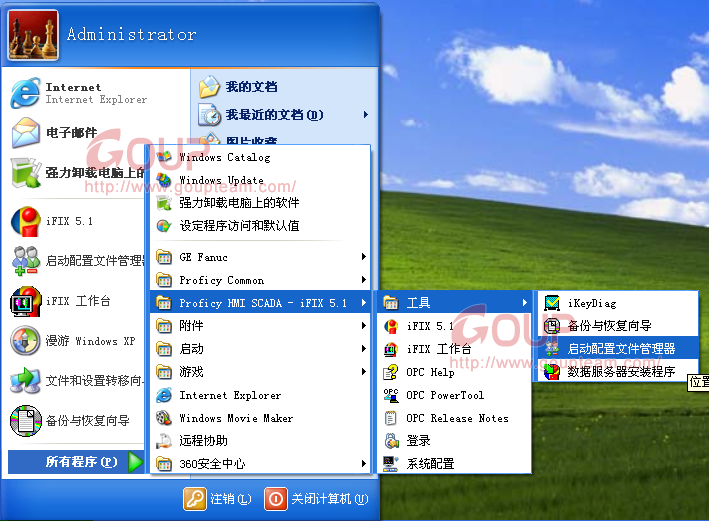Viewport: 709px width, 521px height.
Task: Expand the Proficy Common folder arrow
Action: (x=364, y=280)
